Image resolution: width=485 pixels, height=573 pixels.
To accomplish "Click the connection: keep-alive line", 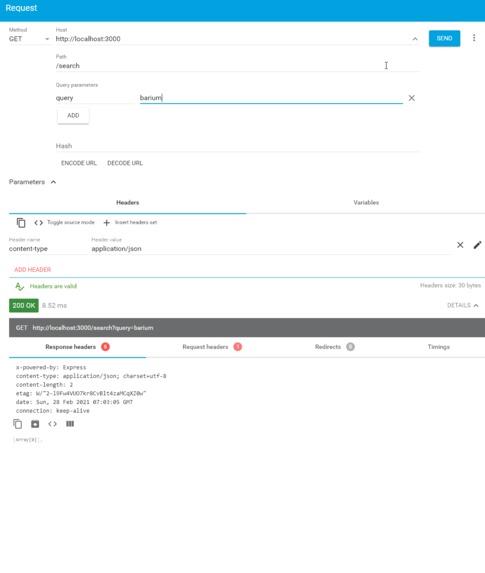I will 53,411.
